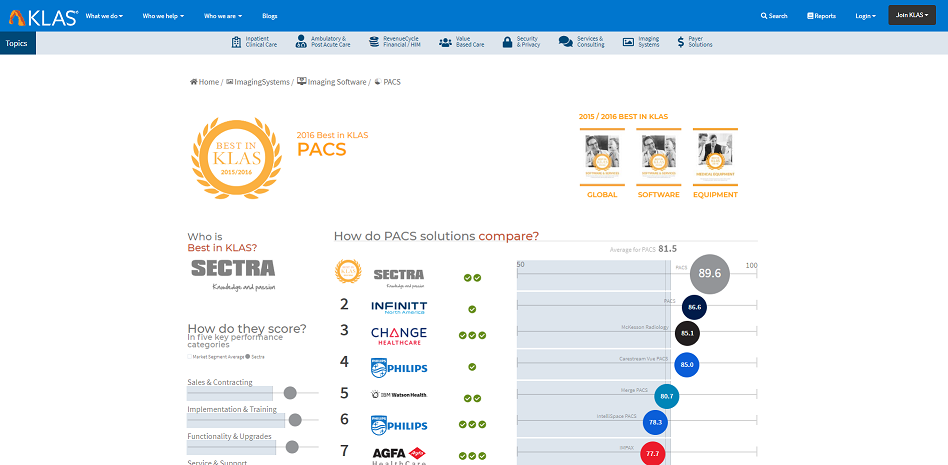The height and width of the screenshot is (465, 948).
Task: Select Security & Privacy lock icon
Action: pyautogui.click(x=507, y=42)
